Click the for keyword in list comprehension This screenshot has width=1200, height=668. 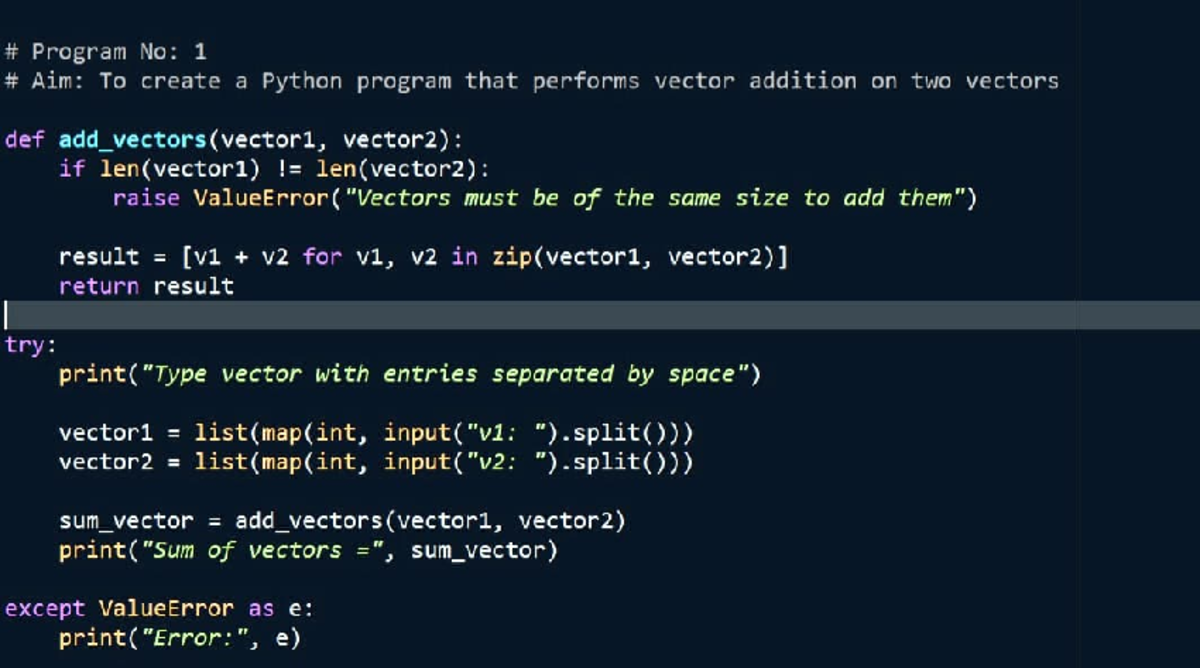coord(322,257)
